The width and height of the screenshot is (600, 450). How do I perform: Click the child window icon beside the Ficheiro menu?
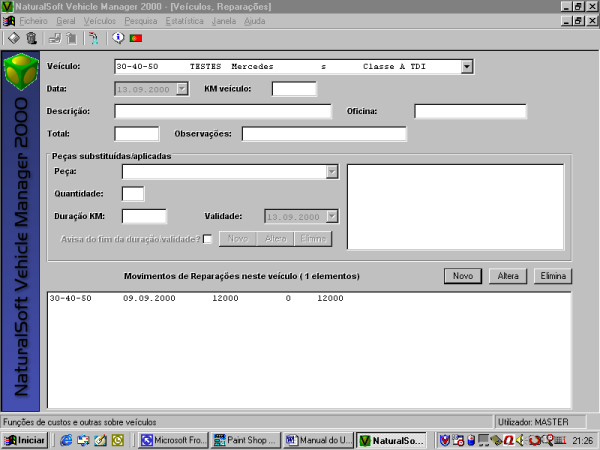click(x=8, y=21)
